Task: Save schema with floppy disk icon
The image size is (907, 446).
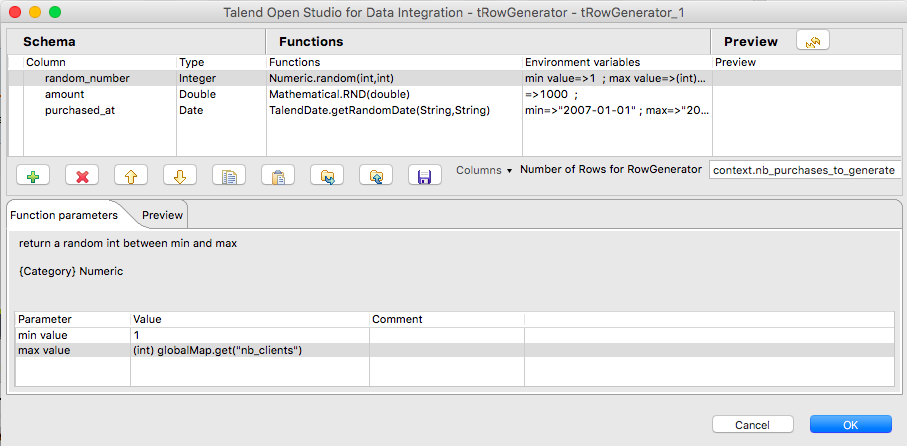Action: pyautogui.click(x=425, y=175)
